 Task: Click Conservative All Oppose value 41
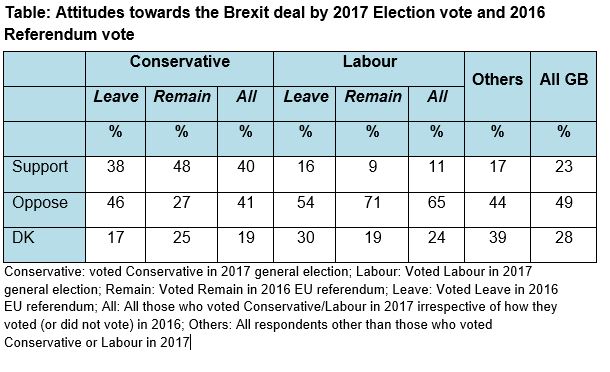pos(245,202)
